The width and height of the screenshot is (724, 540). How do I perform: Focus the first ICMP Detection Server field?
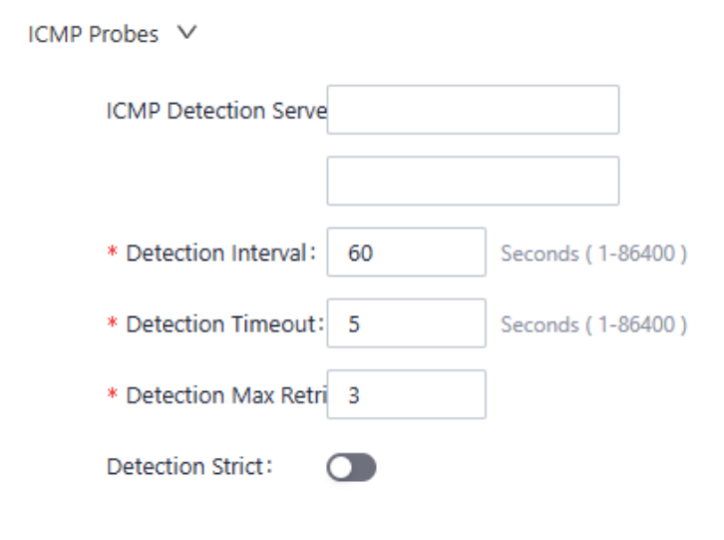pos(472,110)
